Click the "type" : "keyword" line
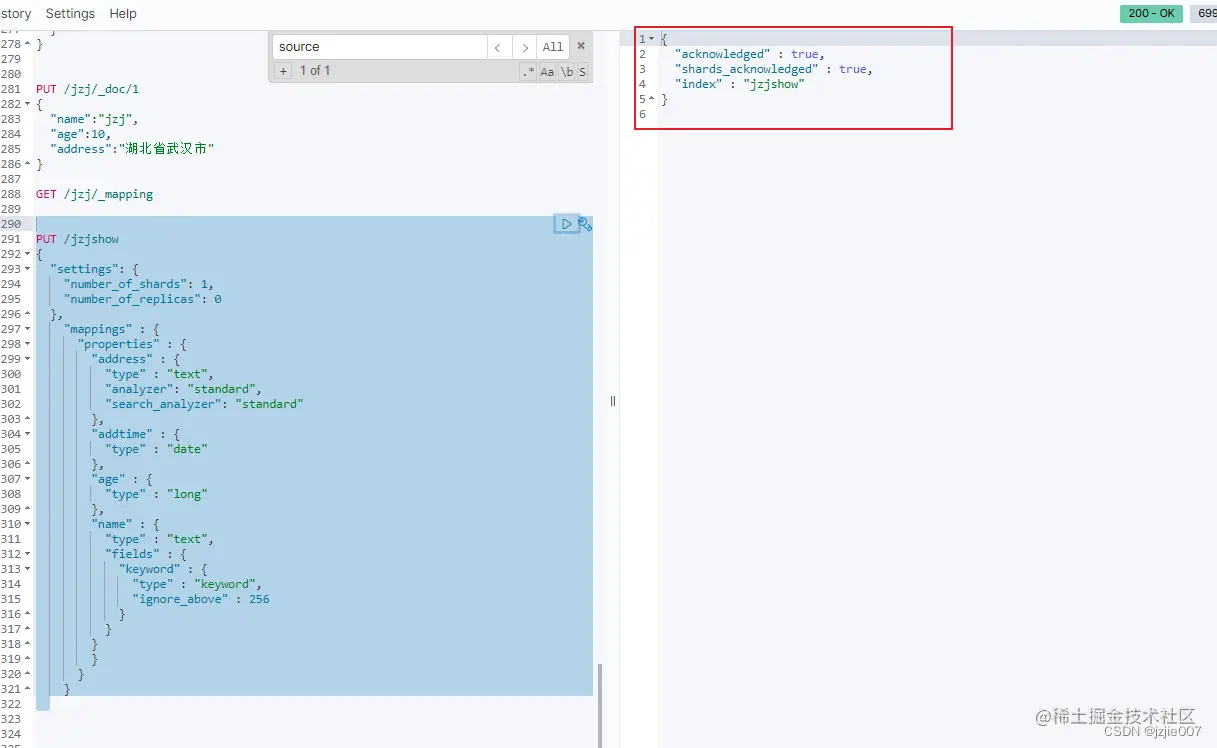Image resolution: width=1217 pixels, height=748 pixels. (x=197, y=584)
